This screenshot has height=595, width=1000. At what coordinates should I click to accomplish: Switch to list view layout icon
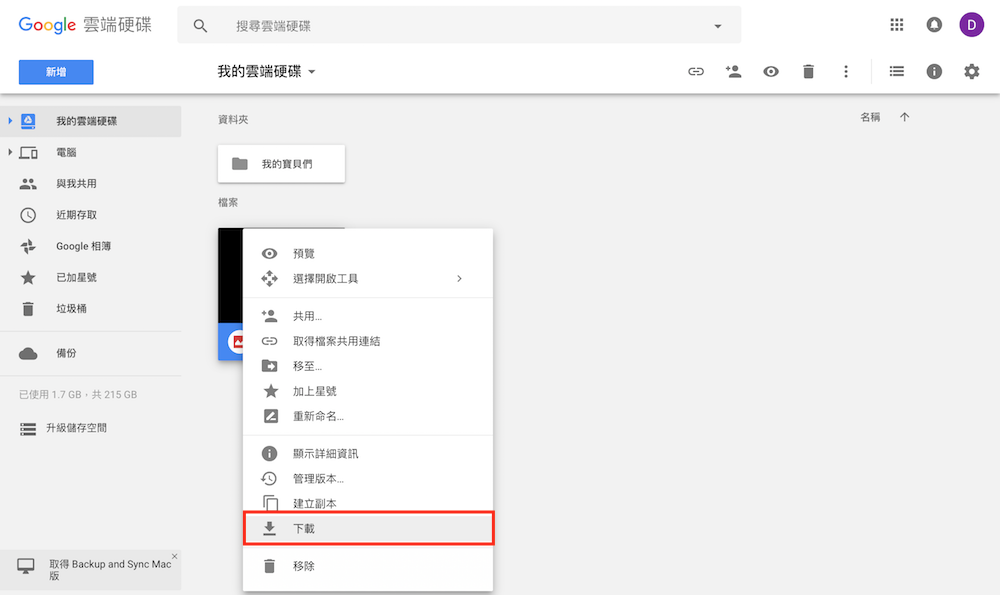[897, 71]
